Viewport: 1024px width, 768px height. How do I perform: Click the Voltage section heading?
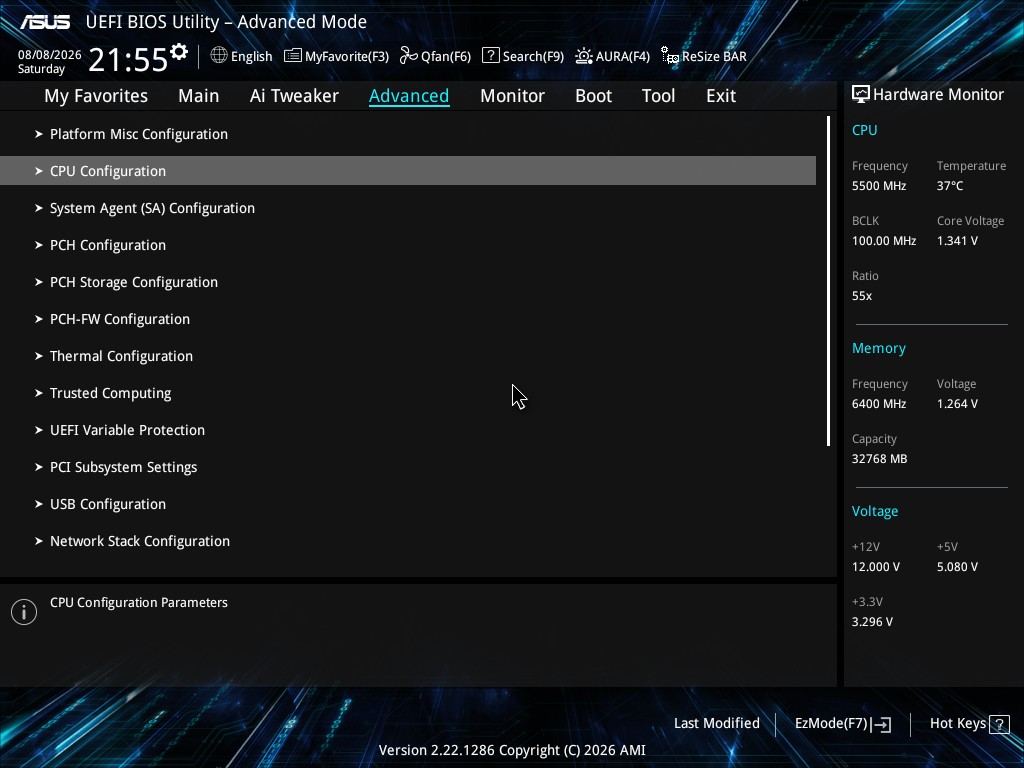coord(874,511)
